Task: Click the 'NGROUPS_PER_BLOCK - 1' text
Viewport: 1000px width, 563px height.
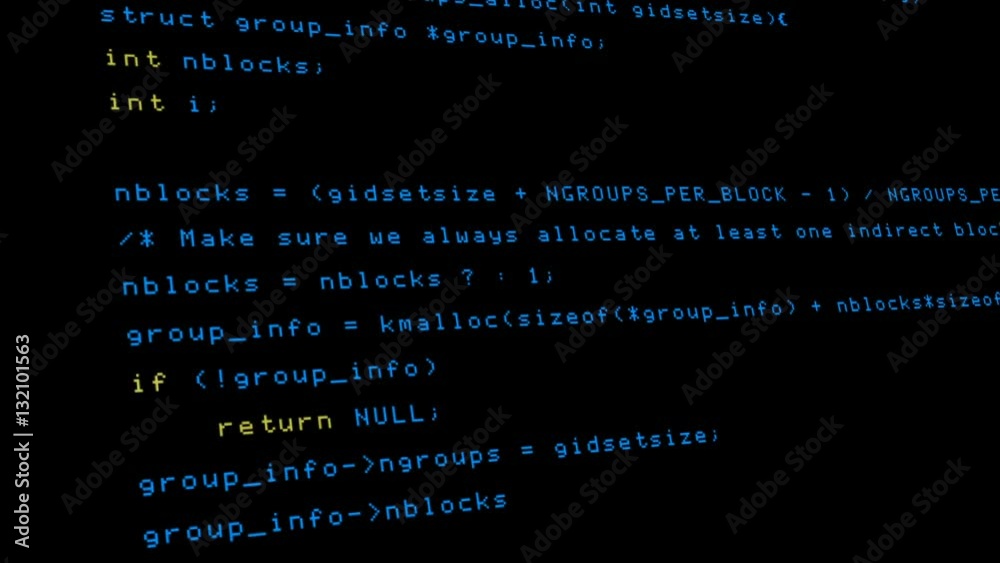Action: pos(693,194)
